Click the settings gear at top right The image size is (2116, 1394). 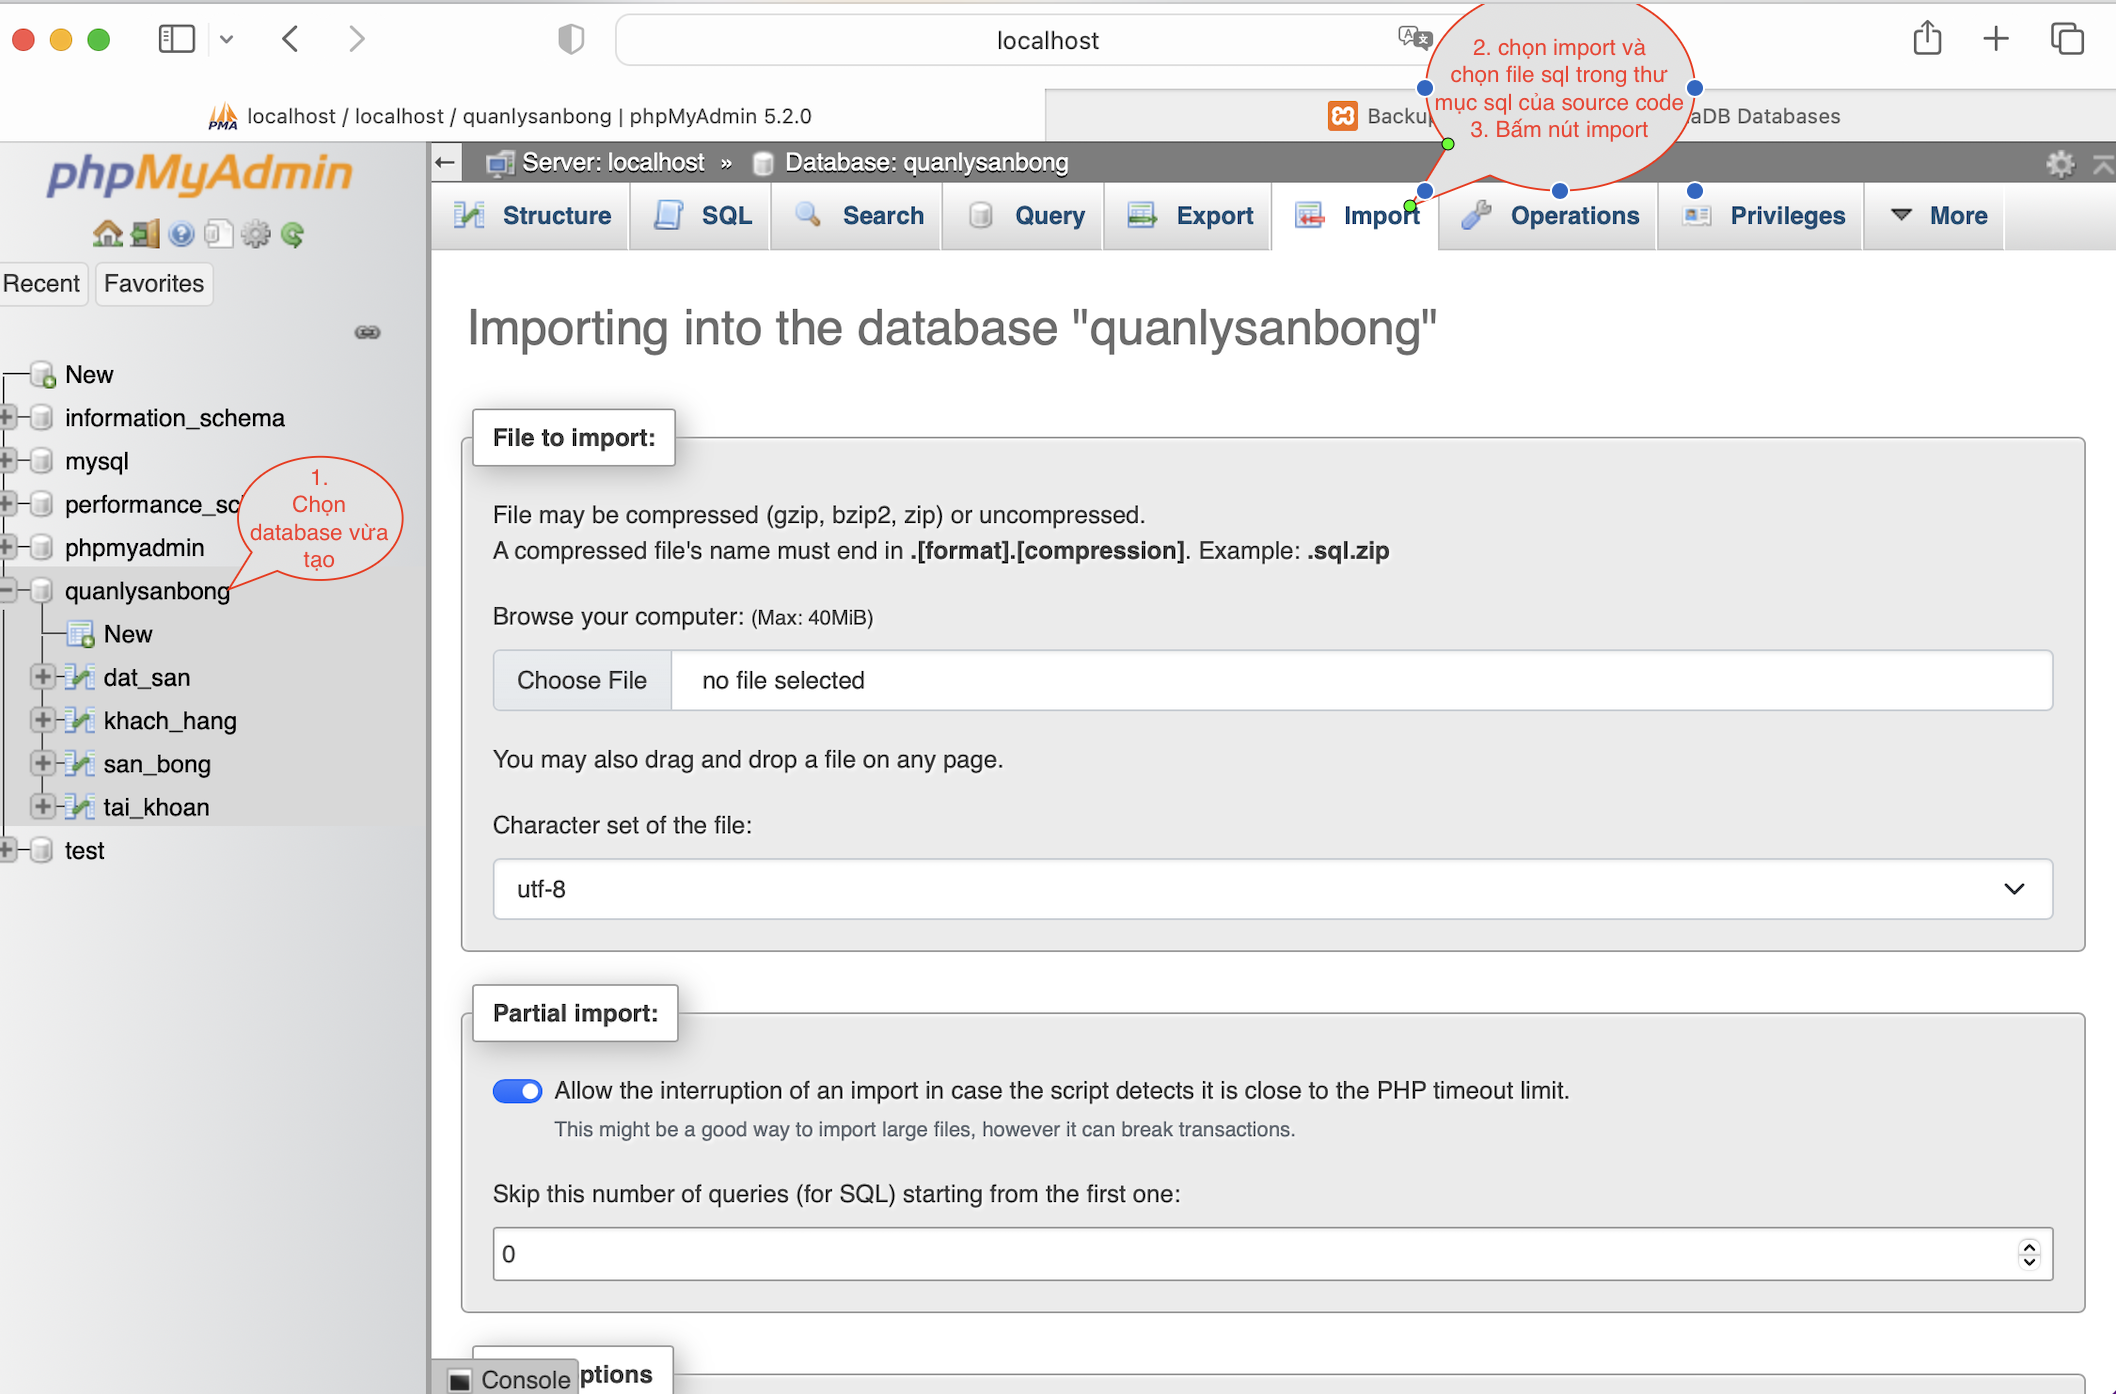click(x=2060, y=163)
